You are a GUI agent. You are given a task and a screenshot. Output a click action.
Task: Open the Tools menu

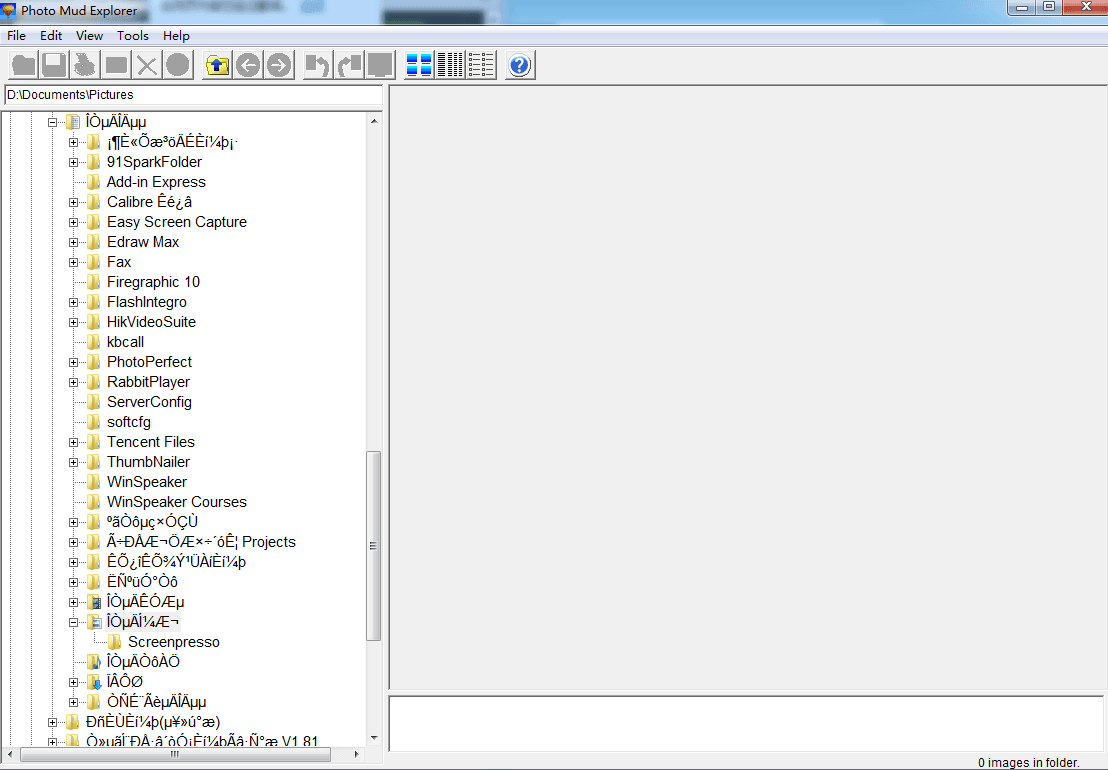coord(133,36)
